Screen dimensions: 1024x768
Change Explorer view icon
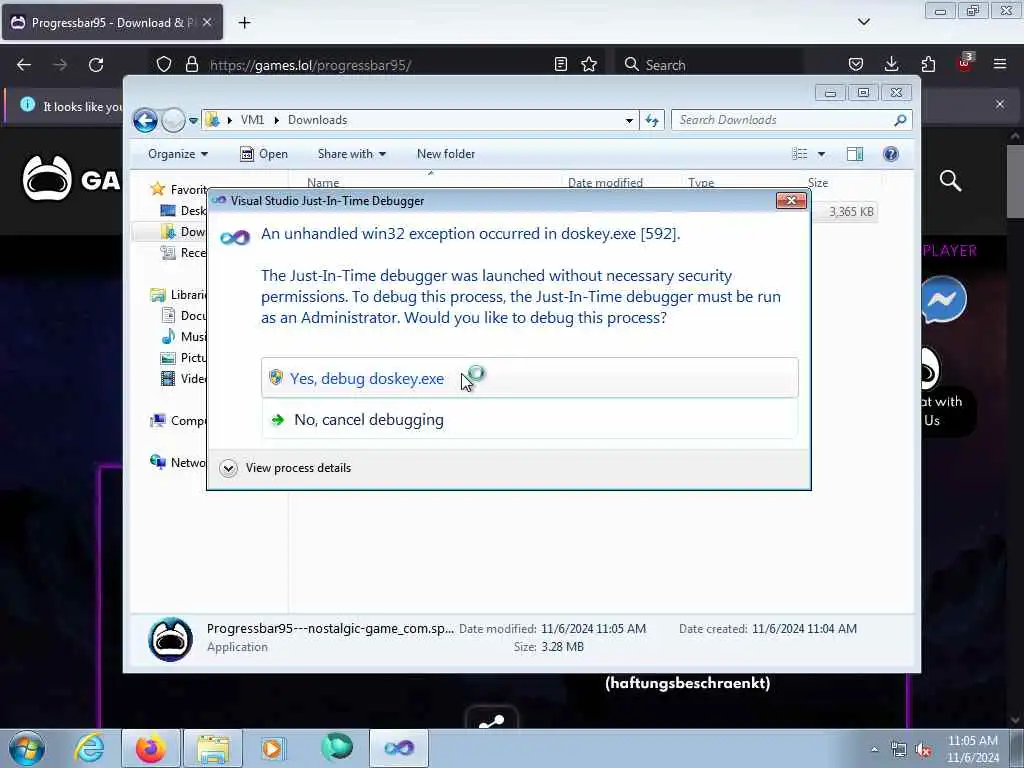(x=800, y=154)
